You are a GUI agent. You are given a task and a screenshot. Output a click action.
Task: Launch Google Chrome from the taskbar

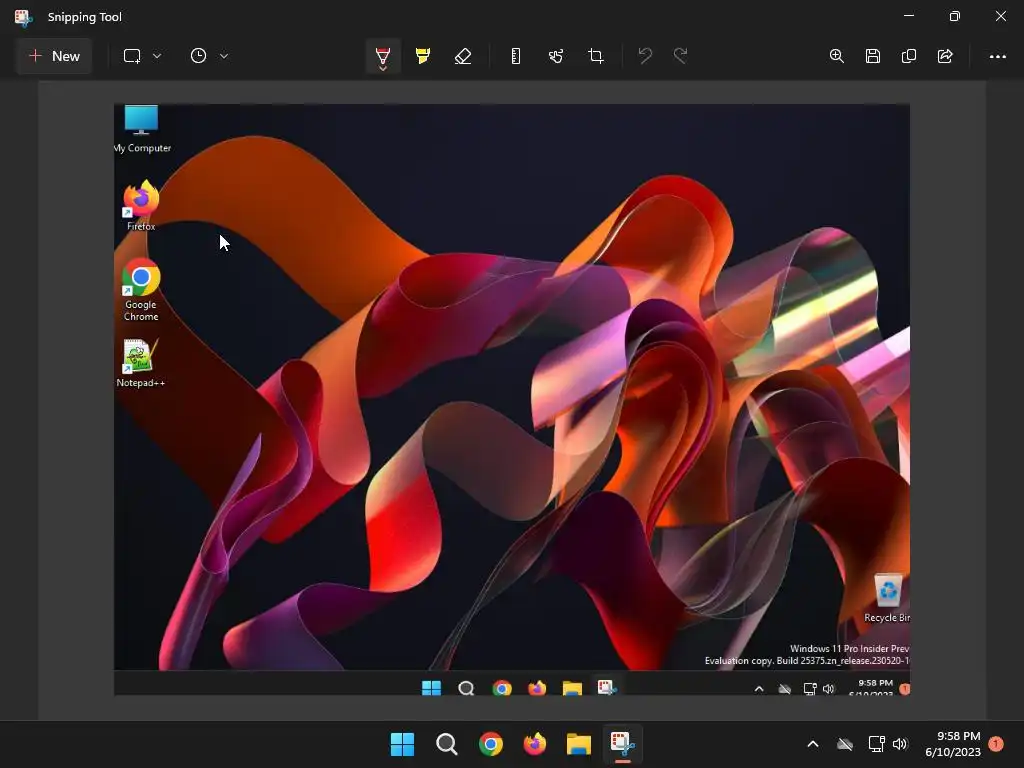pyautogui.click(x=490, y=744)
